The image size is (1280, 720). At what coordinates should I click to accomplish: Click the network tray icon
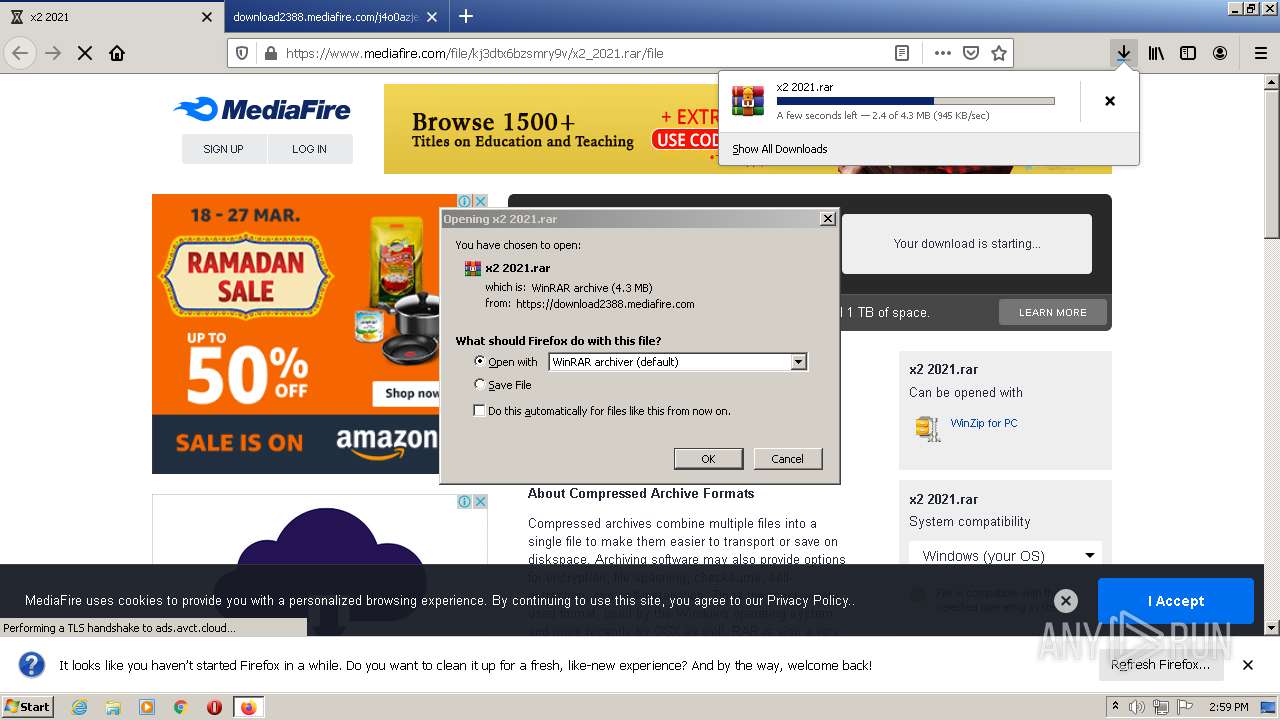pyautogui.click(x=1160, y=707)
